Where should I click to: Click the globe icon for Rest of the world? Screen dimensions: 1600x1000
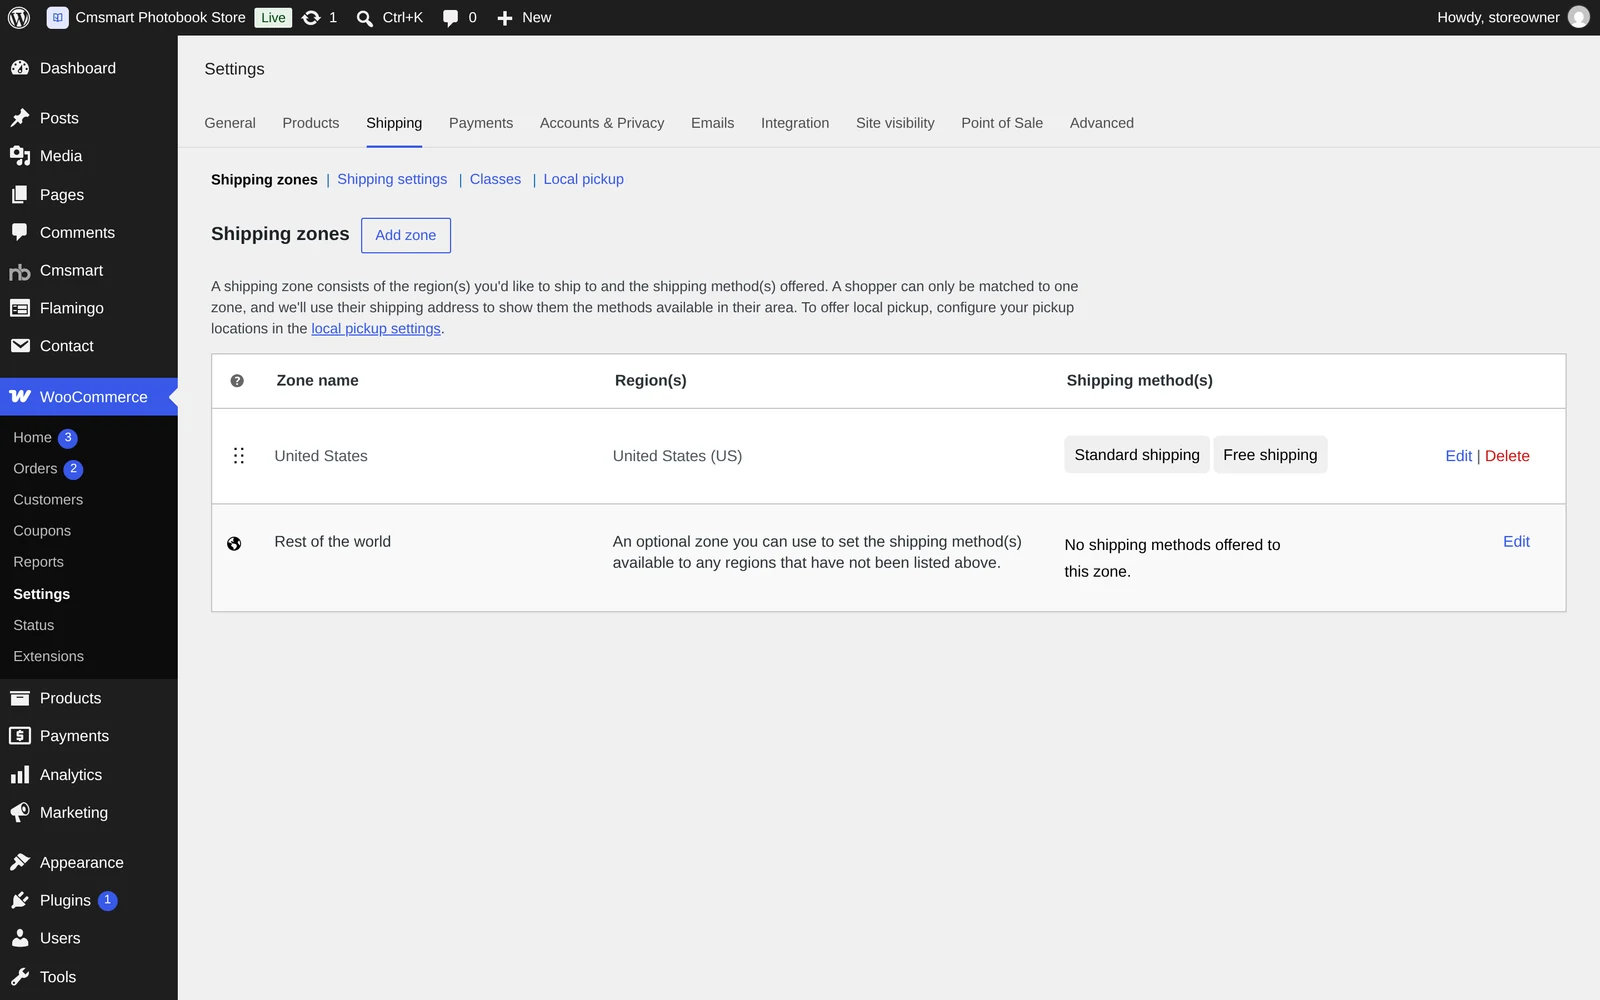click(234, 544)
